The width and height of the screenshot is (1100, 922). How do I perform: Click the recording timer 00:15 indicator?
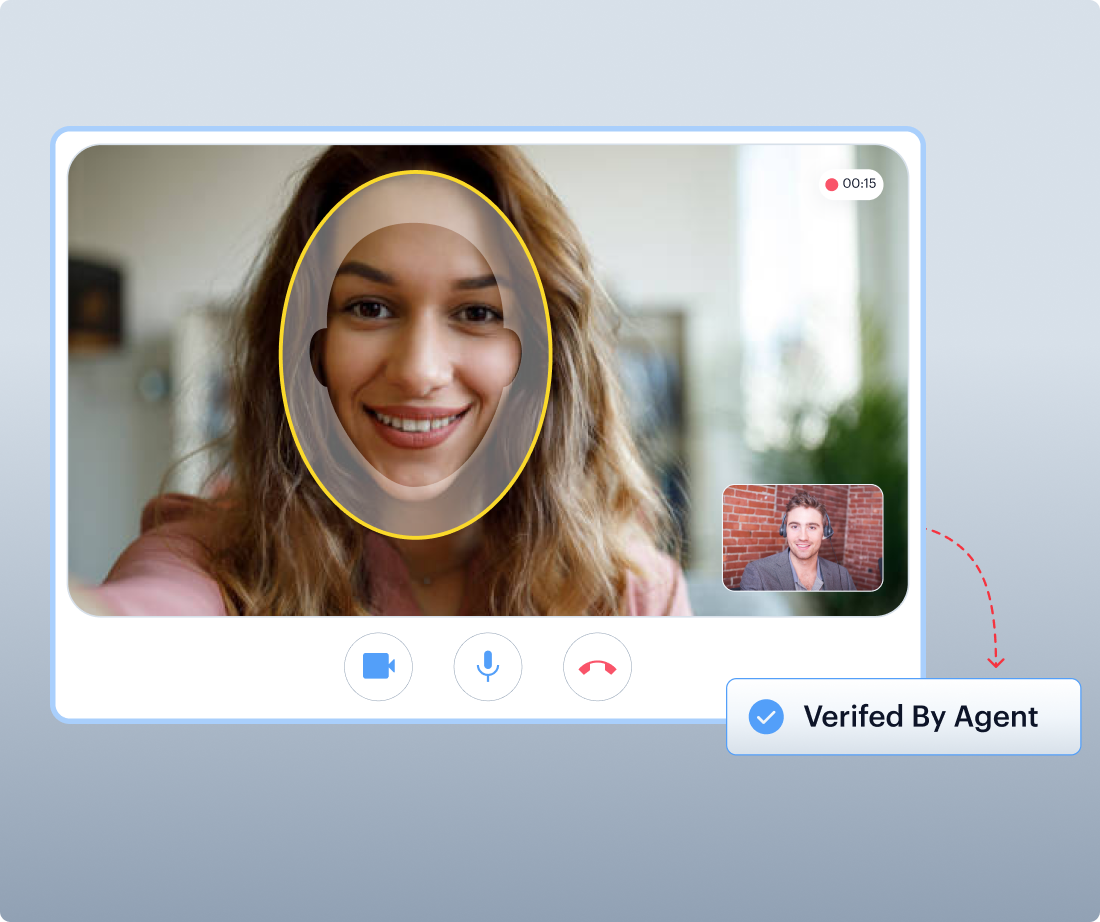(851, 184)
